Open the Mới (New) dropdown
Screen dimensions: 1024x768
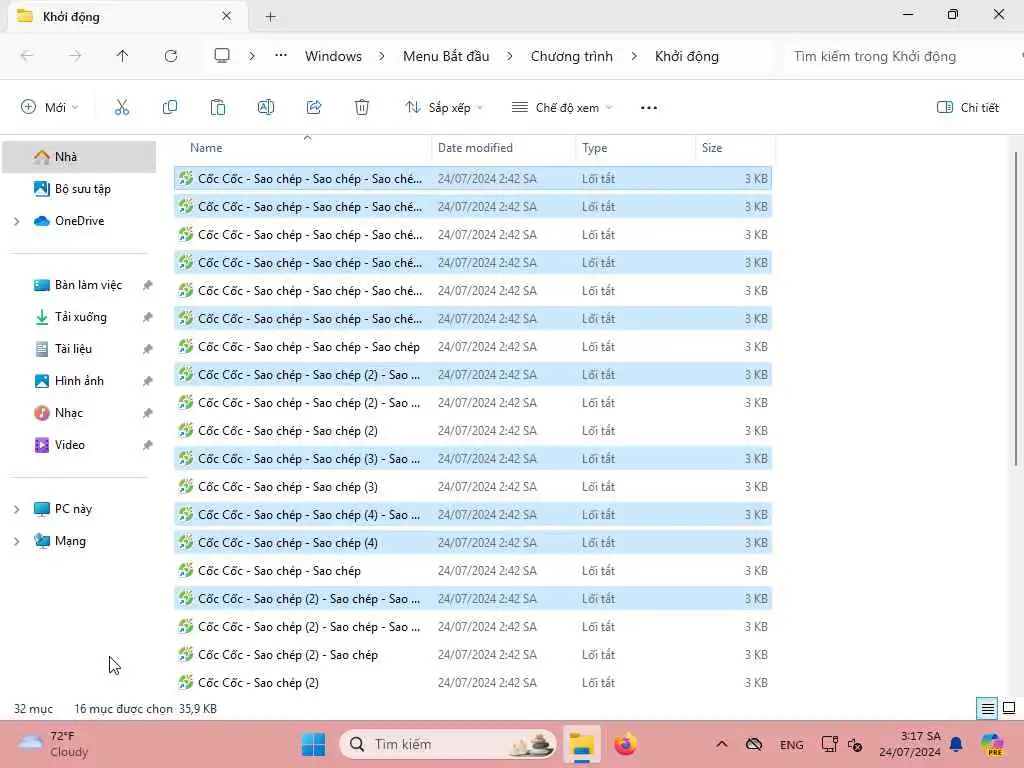point(50,107)
